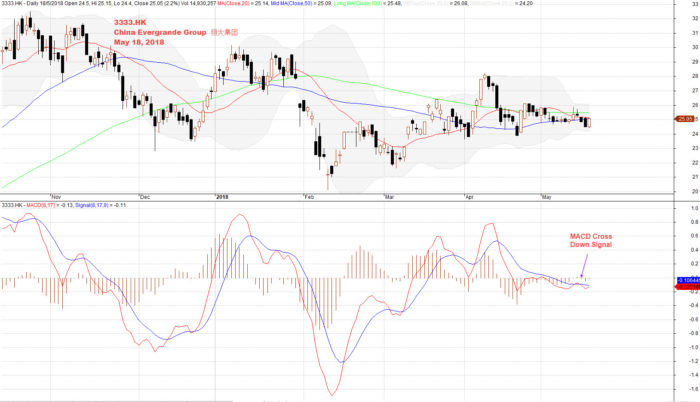Click the -1.6 level on MACD axis

tap(694, 389)
